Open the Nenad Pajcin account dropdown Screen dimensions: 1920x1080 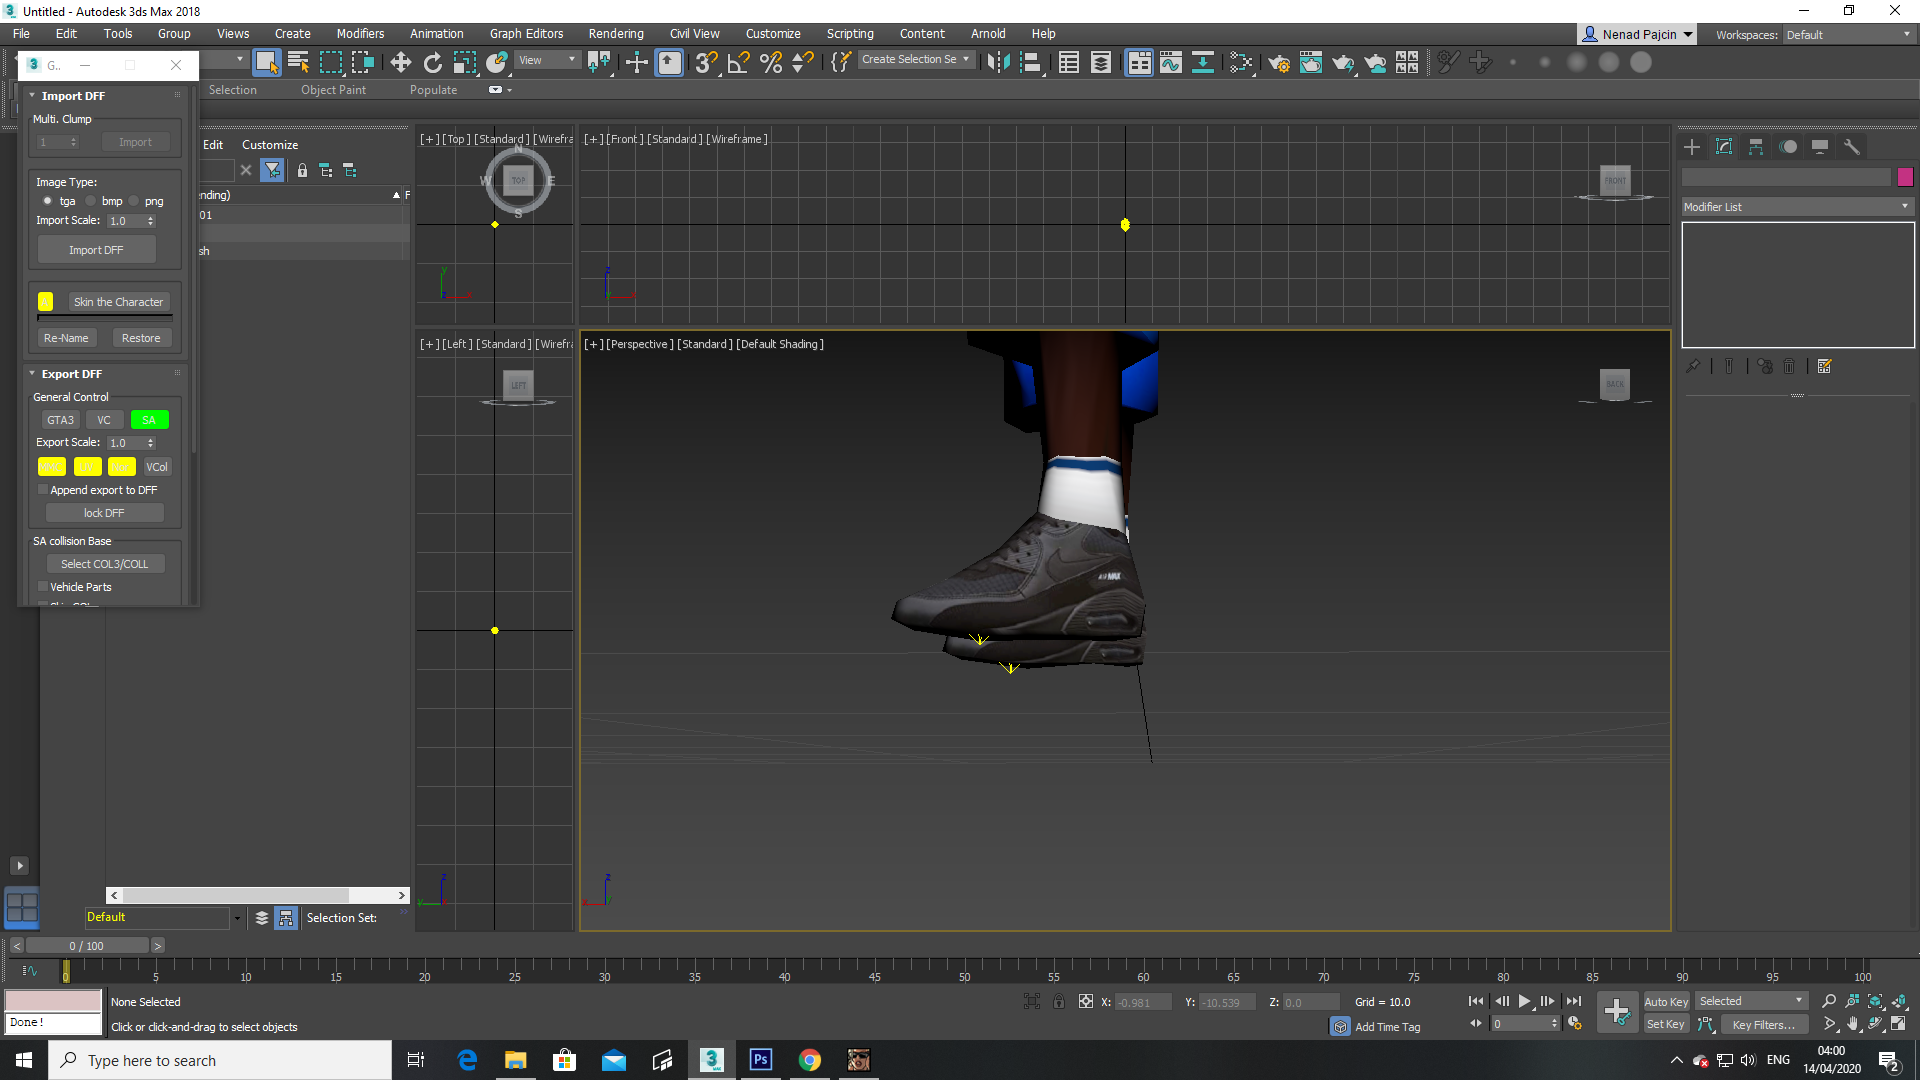click(1637, 34)
